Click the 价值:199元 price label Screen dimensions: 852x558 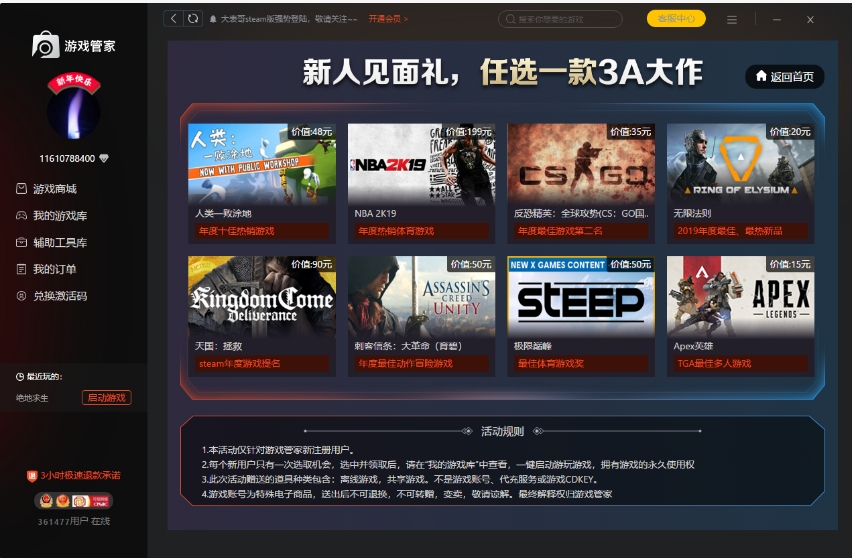point(468,131)
